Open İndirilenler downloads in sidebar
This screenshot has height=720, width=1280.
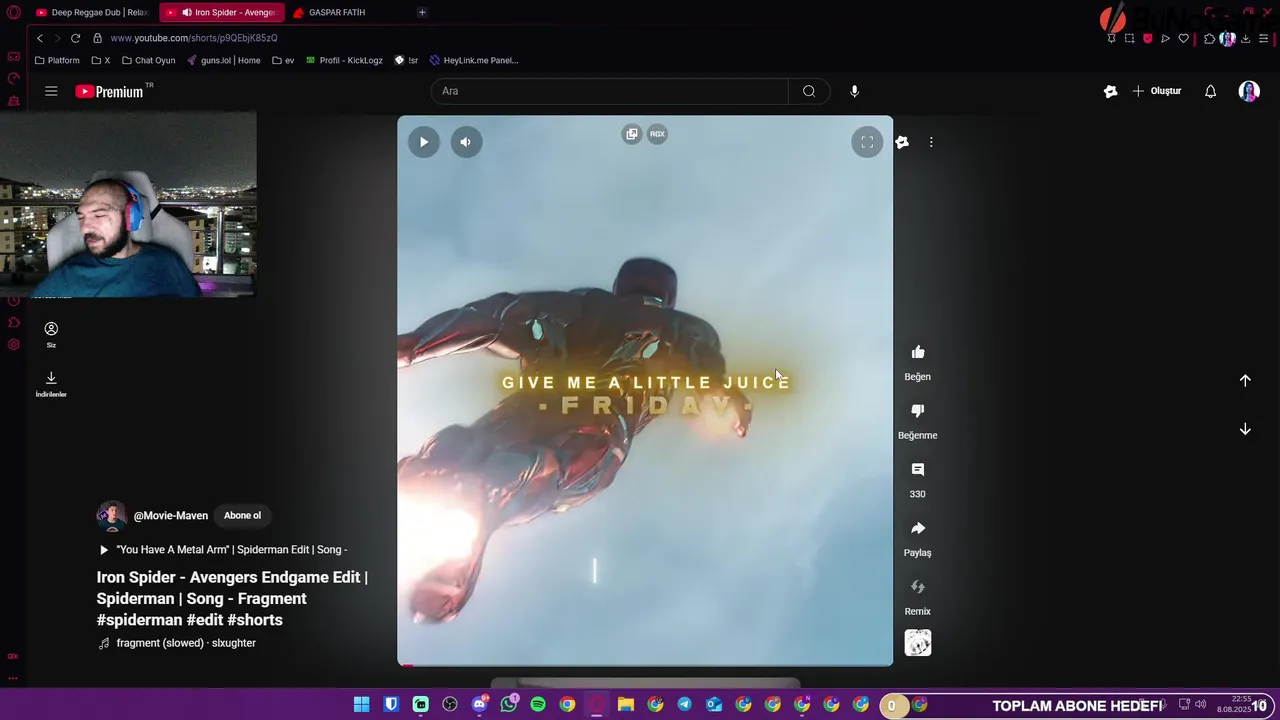point(51,384)
